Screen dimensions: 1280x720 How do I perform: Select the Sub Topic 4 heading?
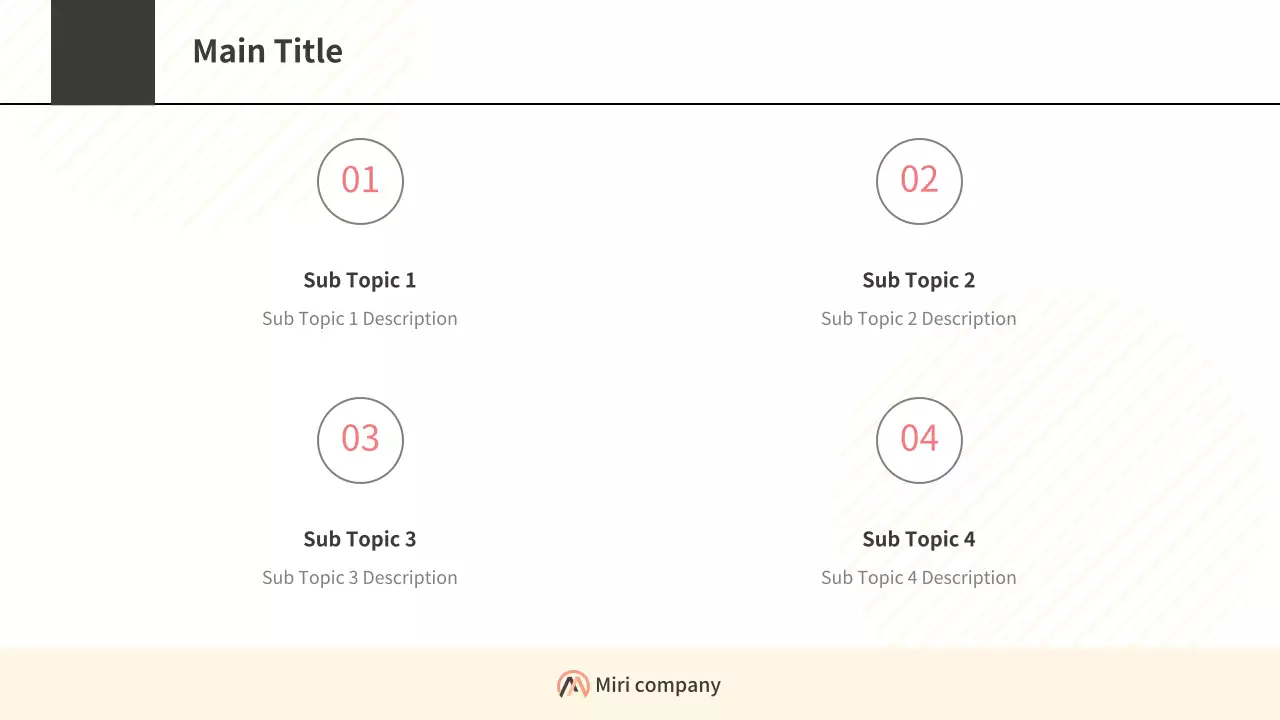point(919,539)
